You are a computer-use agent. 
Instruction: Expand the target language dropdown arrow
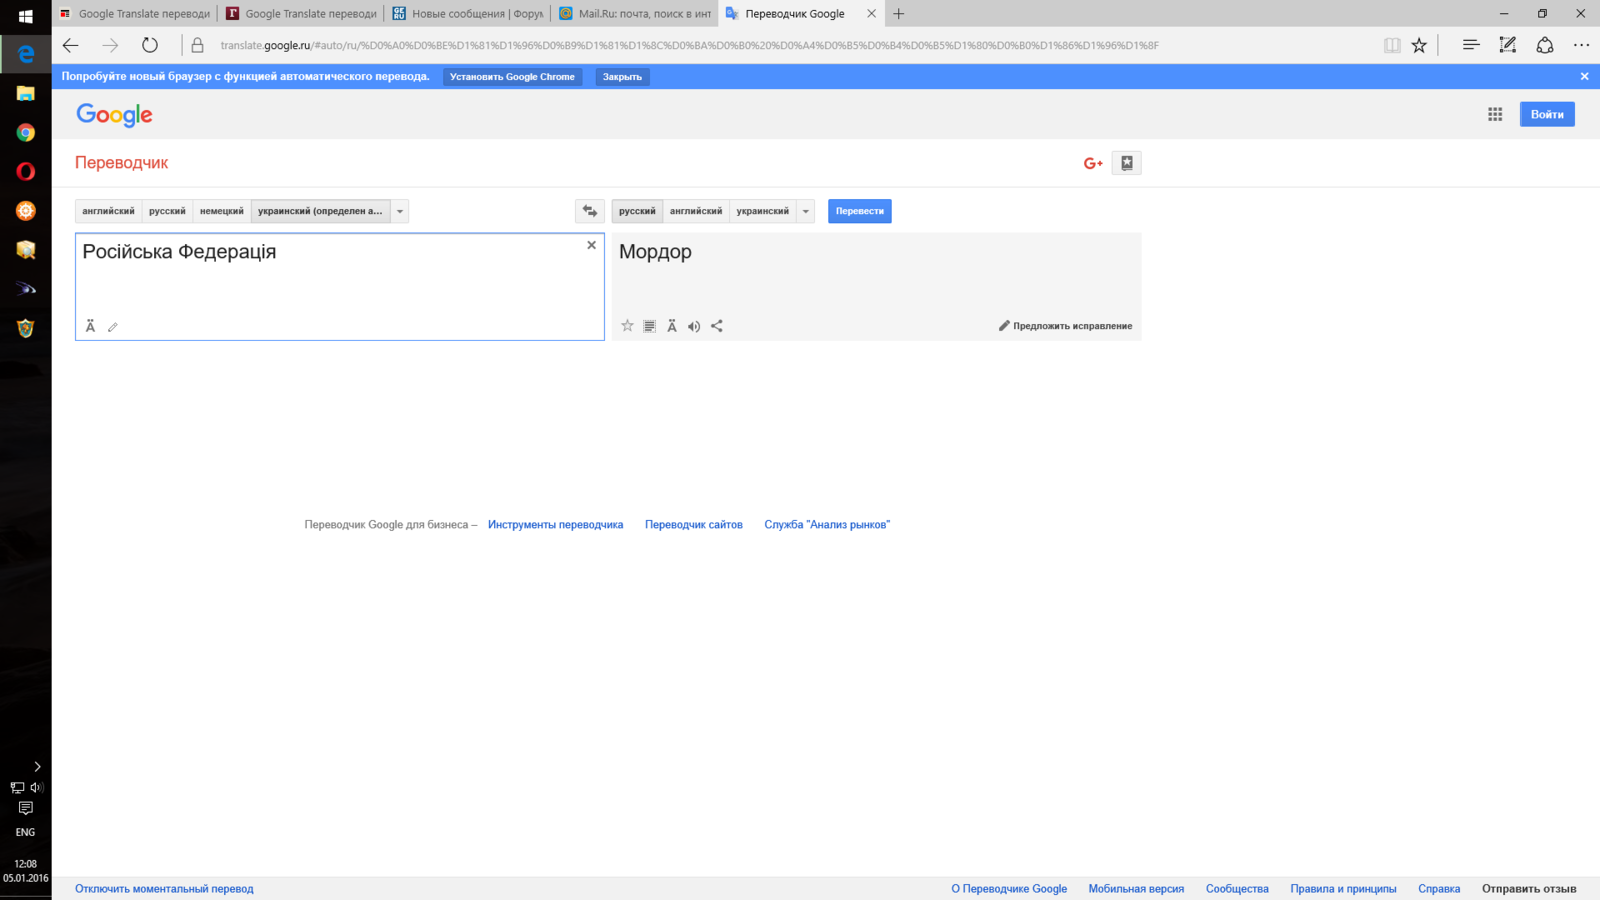point(806,211)
